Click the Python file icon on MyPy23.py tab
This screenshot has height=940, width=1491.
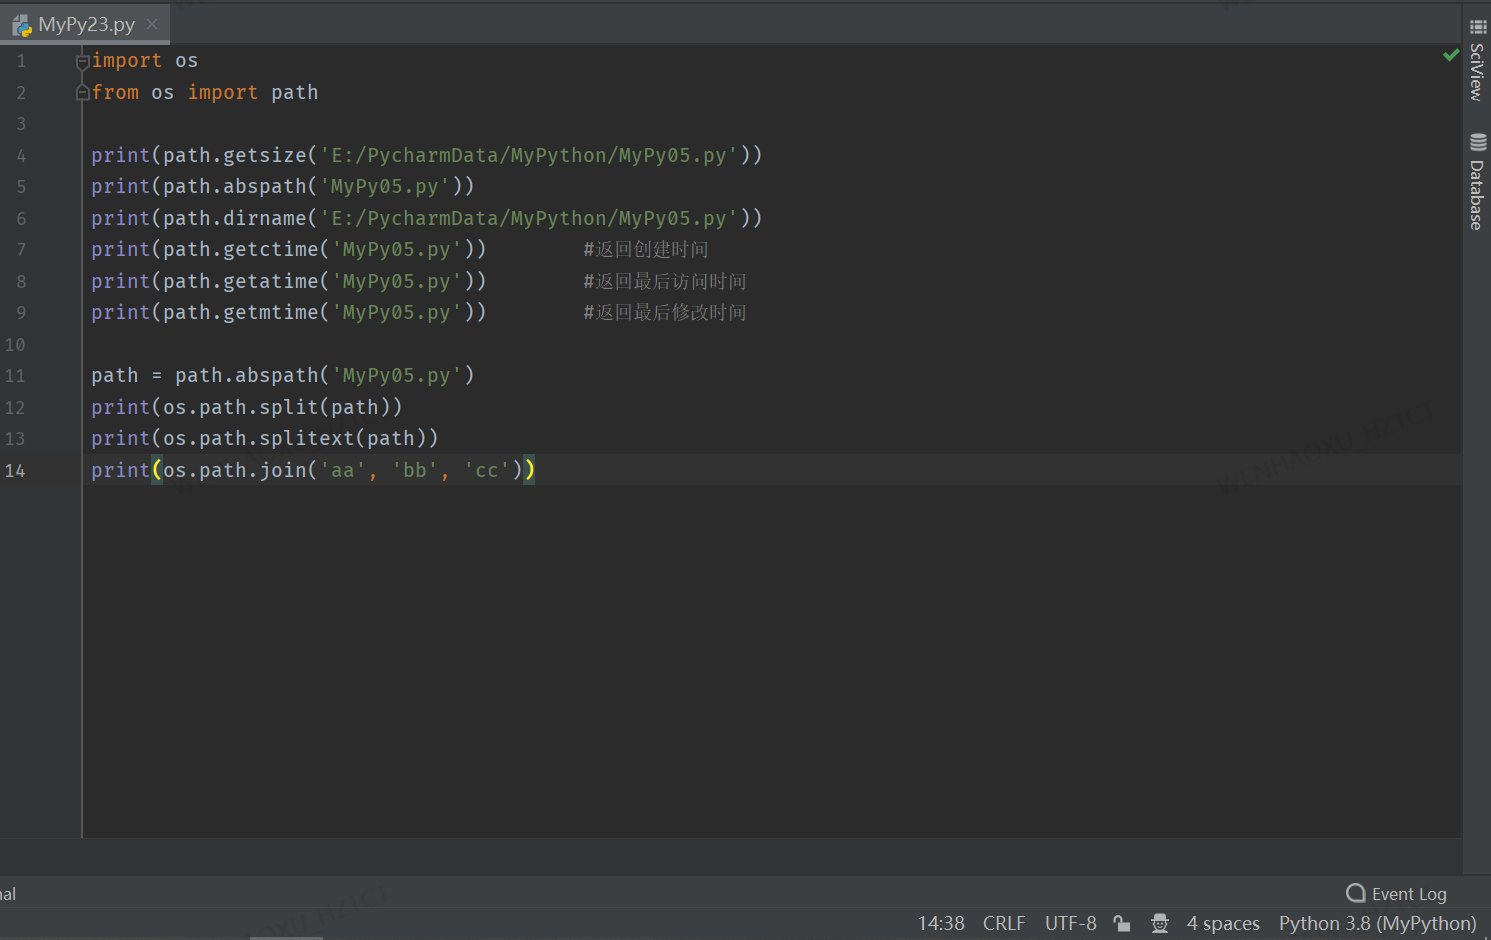click(x=22, y=25)
